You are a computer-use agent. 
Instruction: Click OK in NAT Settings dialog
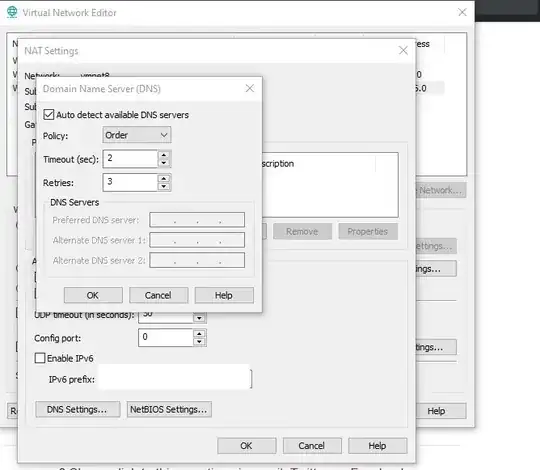(247, 446)
